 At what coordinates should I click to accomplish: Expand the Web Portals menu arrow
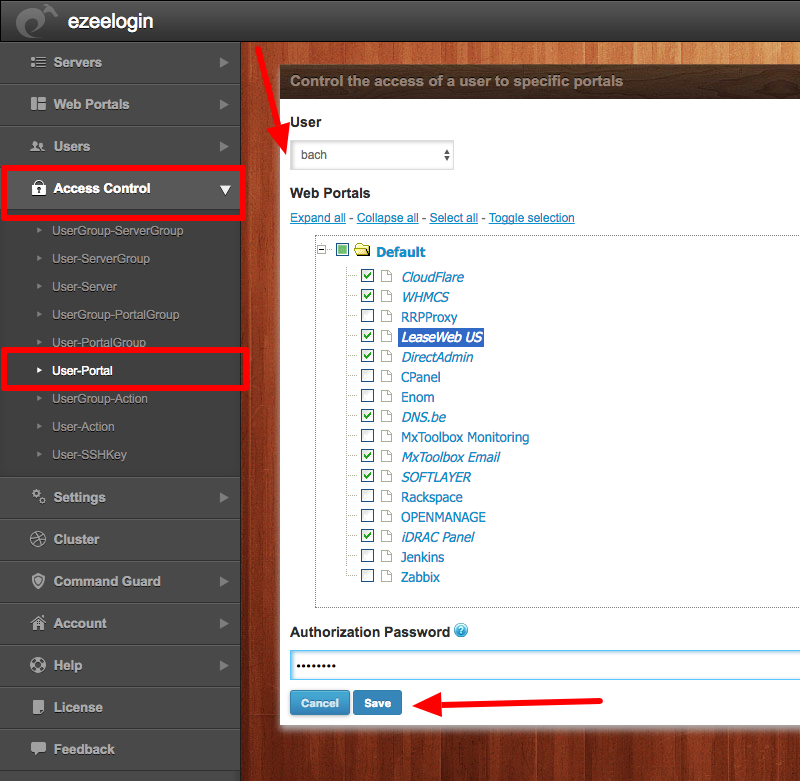click(x=224, y=104)
